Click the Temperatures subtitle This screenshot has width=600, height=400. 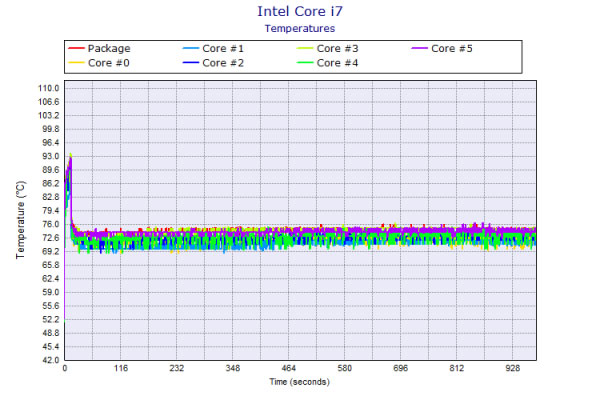tap(300, 29)
